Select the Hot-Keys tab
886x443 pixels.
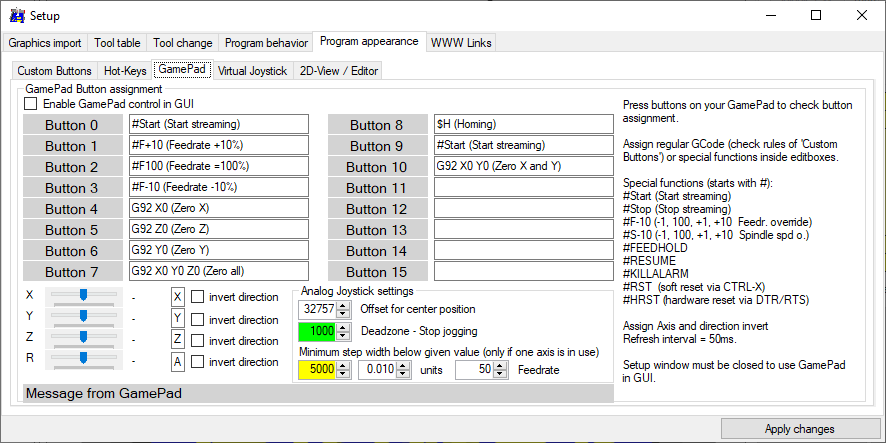pos(125,71)
